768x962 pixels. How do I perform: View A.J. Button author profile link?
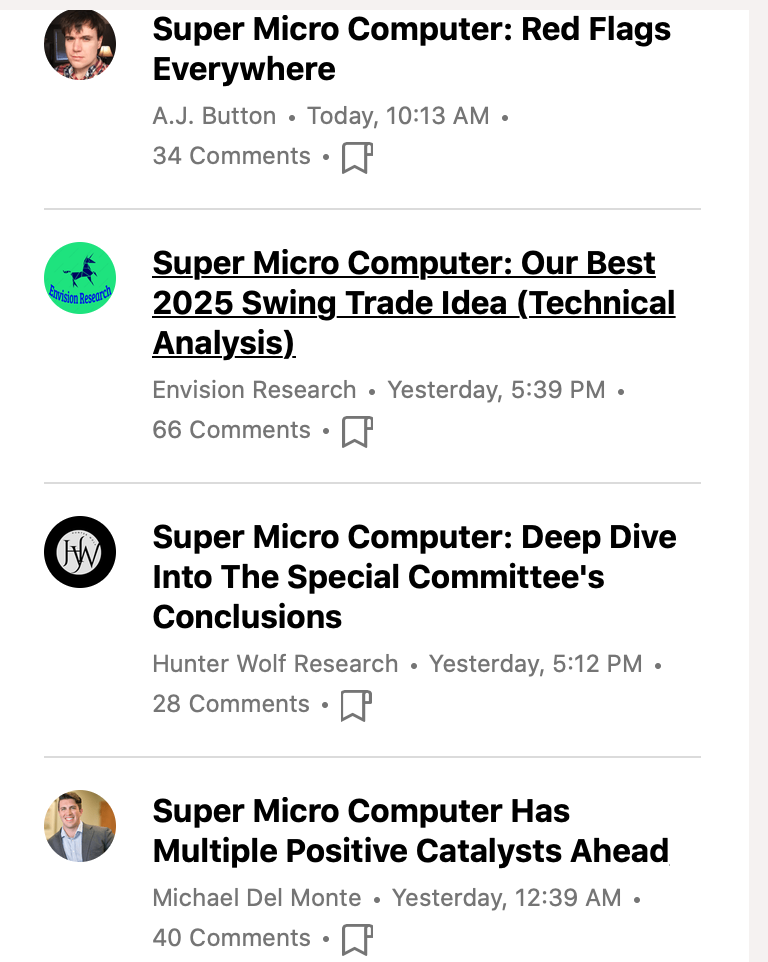click(214, 116)
